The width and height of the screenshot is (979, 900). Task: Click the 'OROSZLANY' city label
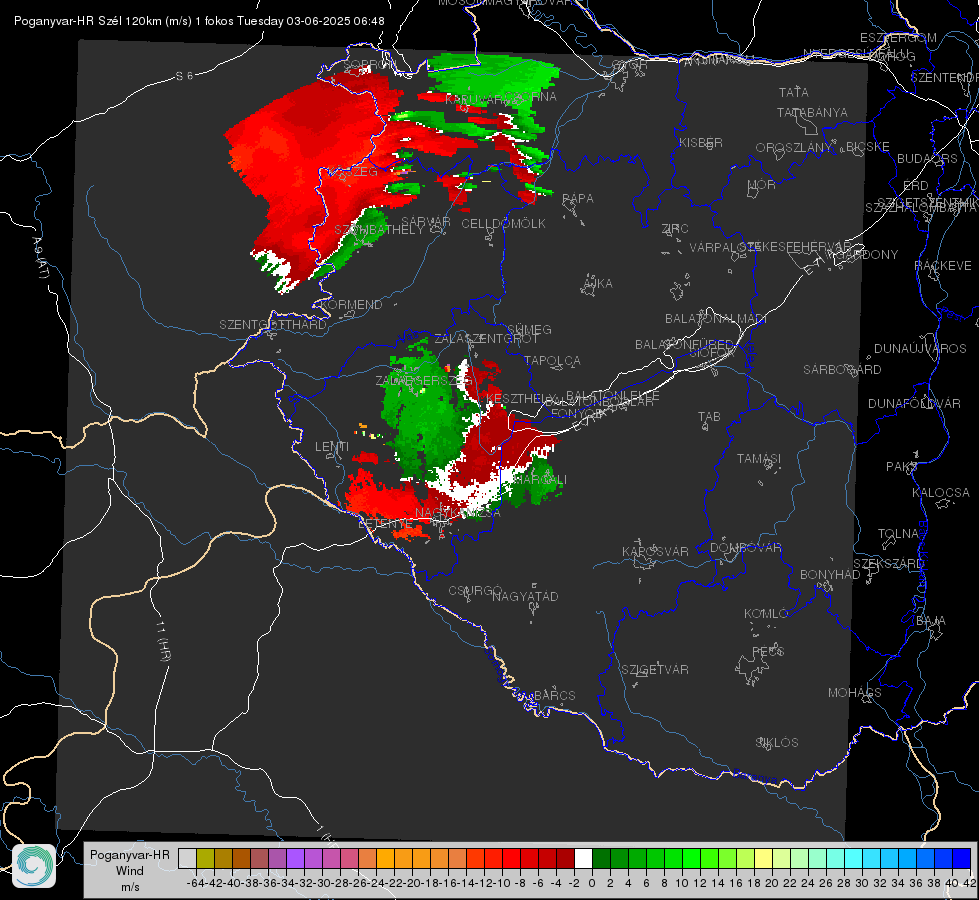point(794,147)
